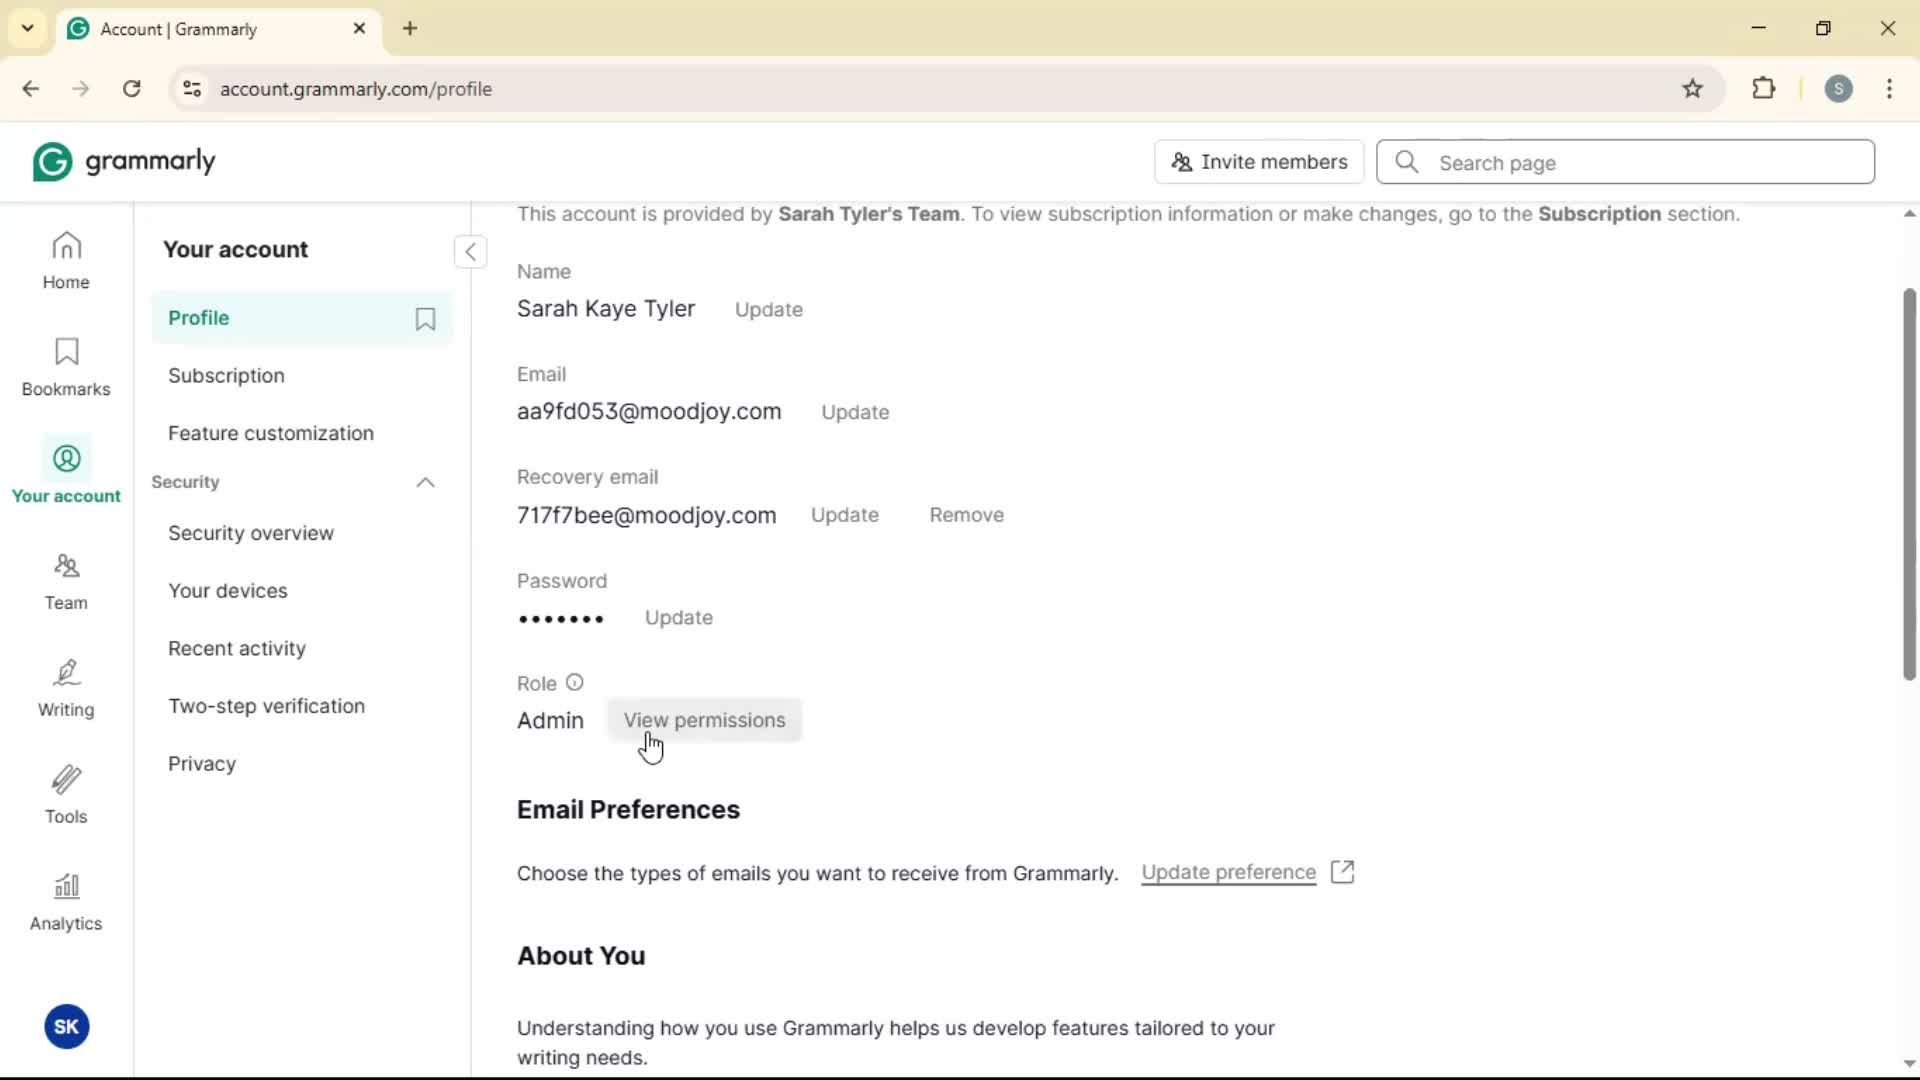Click the Role info icon
The width and height of the screenshot is (1920, 1080).
tap(574, 682)
